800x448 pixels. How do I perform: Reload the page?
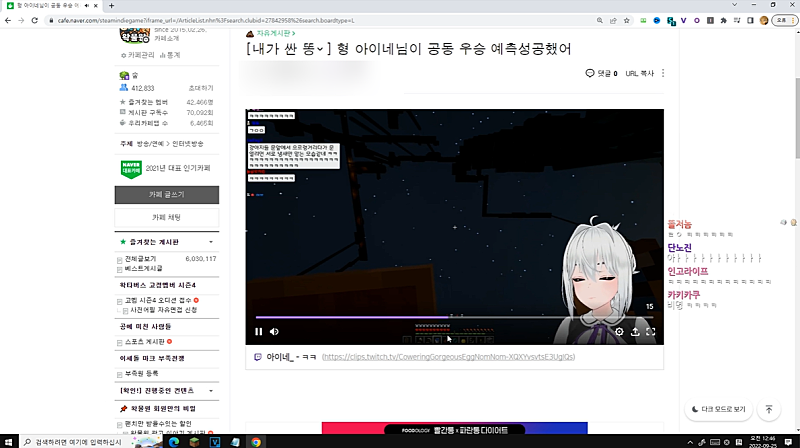tap(35, 20)
